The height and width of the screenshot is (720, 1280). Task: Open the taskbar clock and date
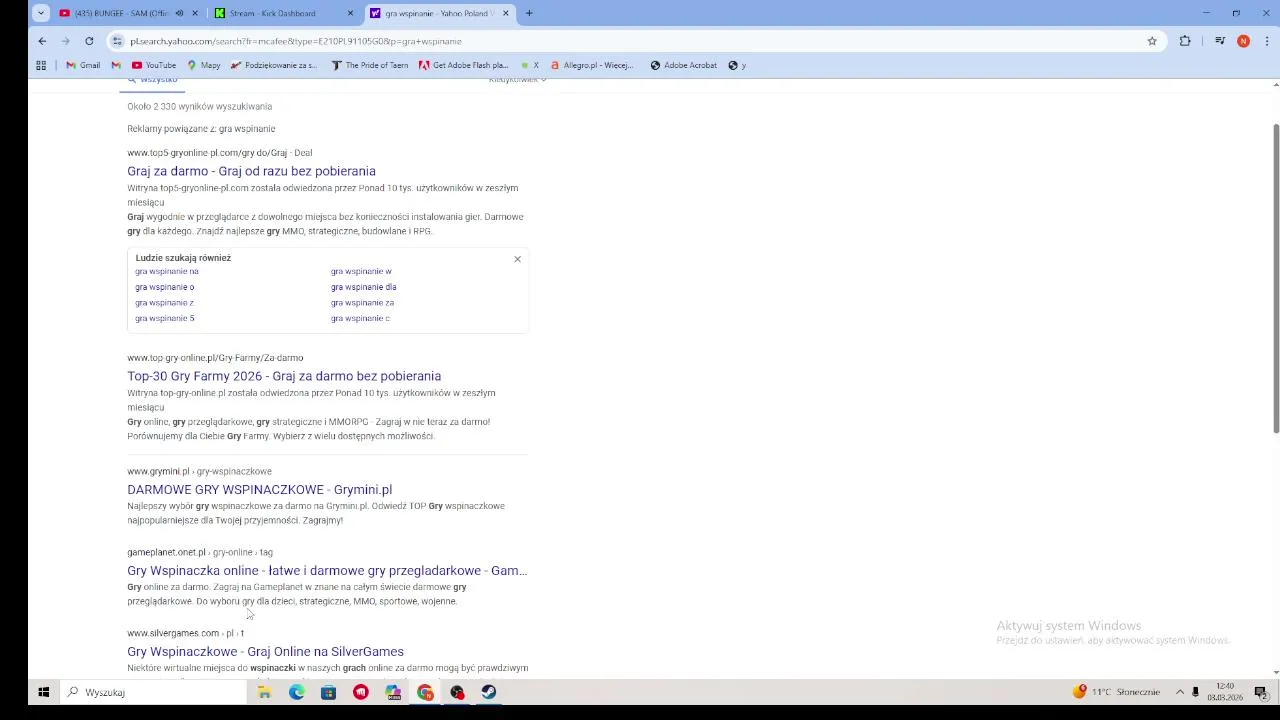point(1225,692)
